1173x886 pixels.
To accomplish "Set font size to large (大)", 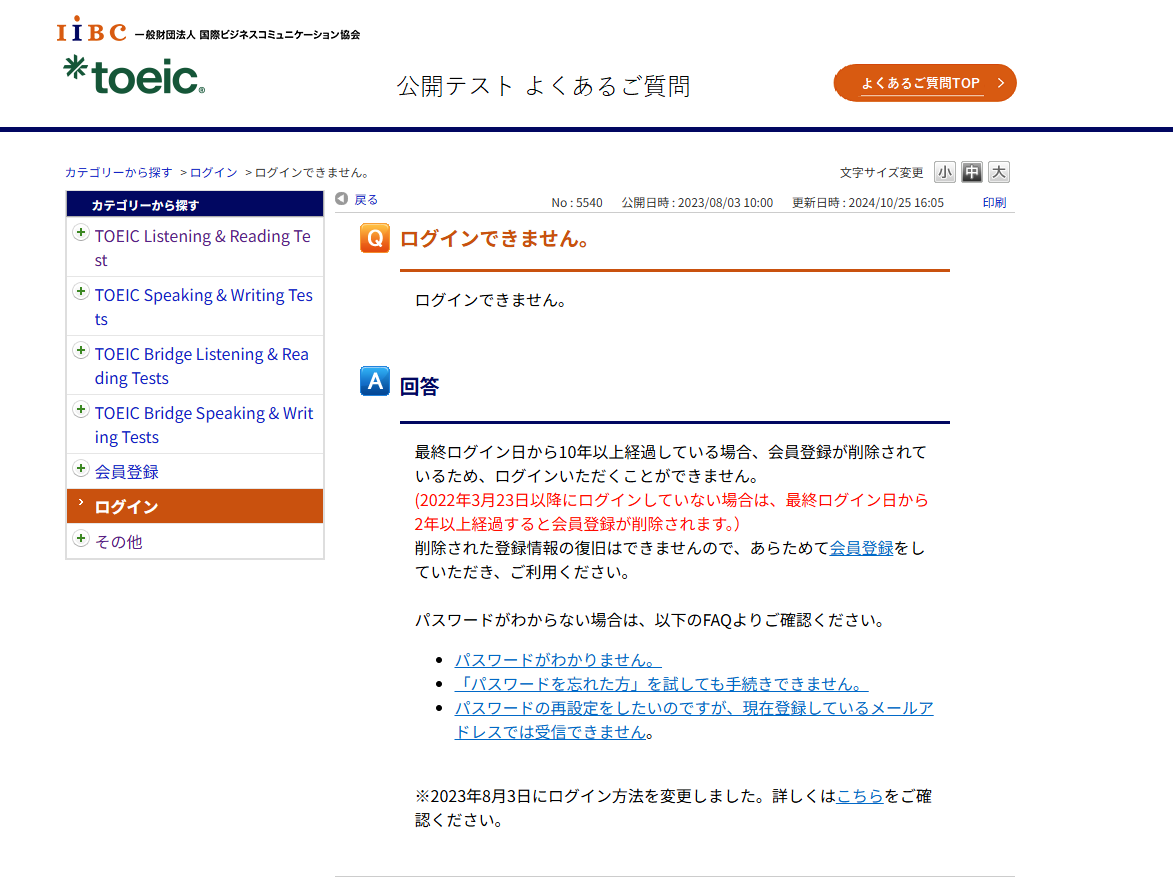I will 999,172.
